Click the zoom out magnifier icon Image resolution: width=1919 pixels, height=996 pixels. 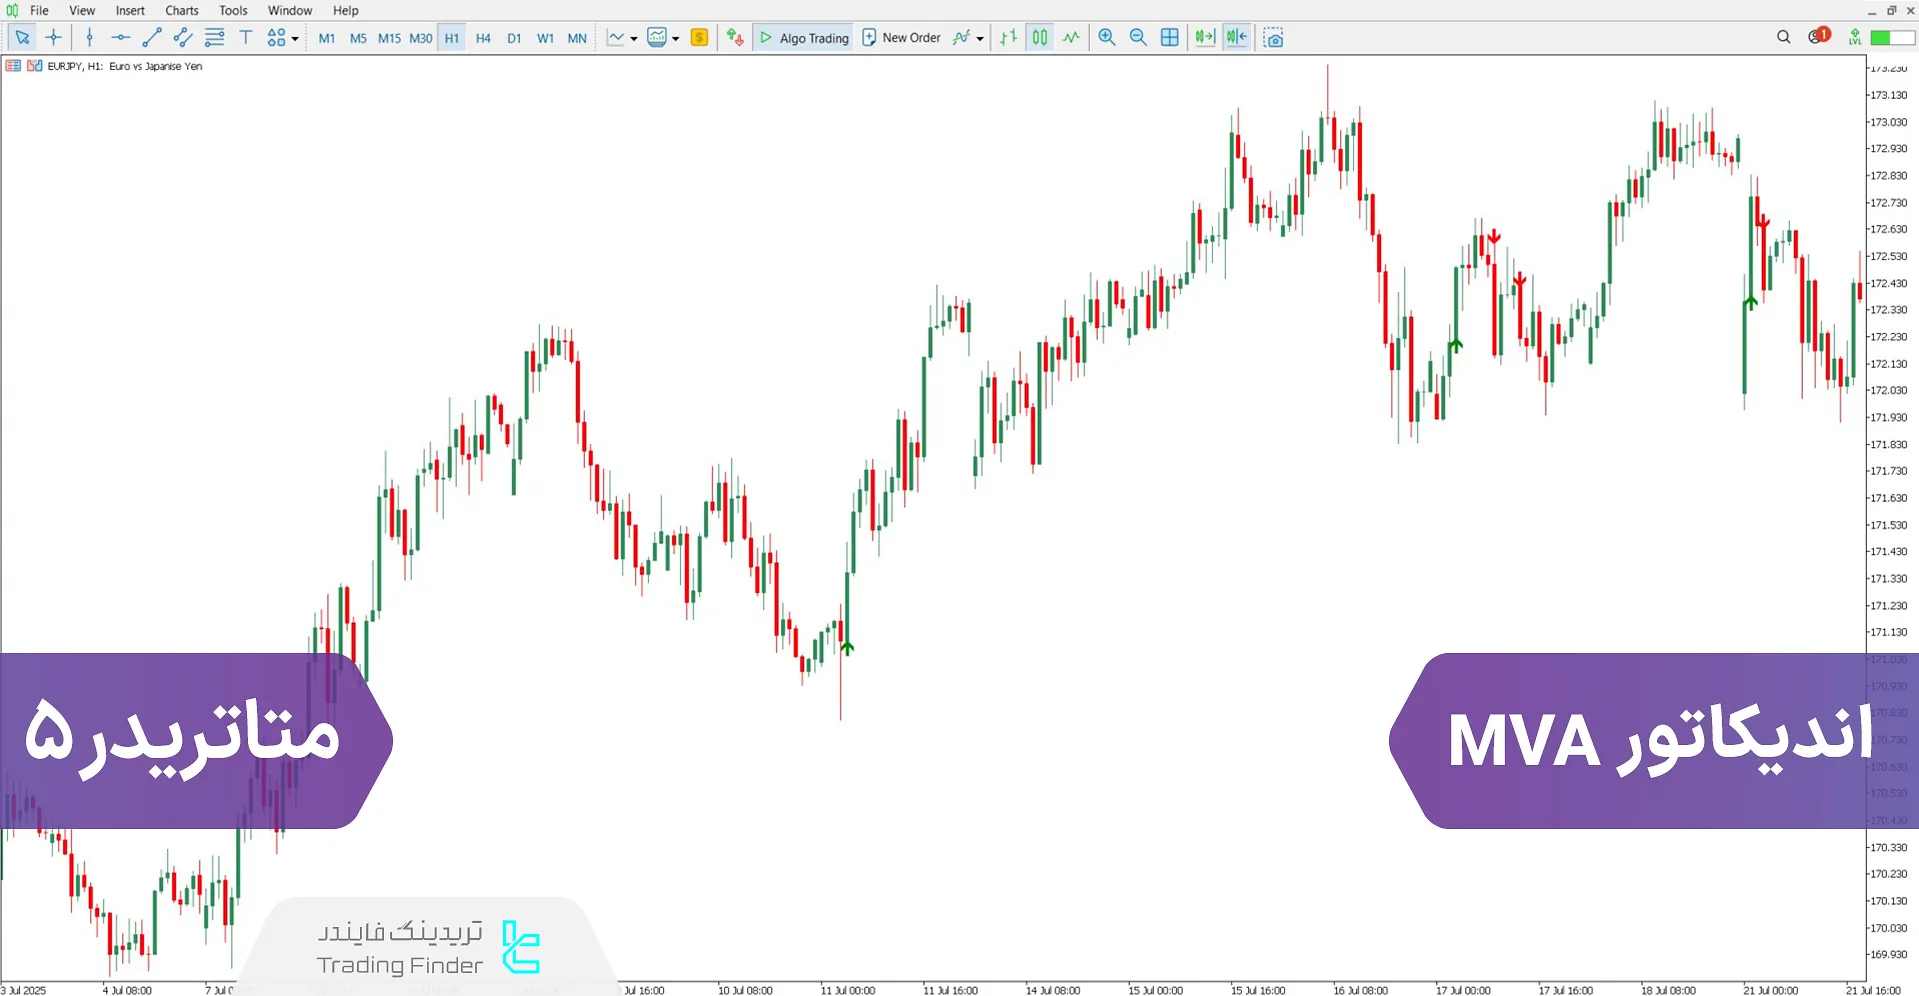[x=1138, y=38]
